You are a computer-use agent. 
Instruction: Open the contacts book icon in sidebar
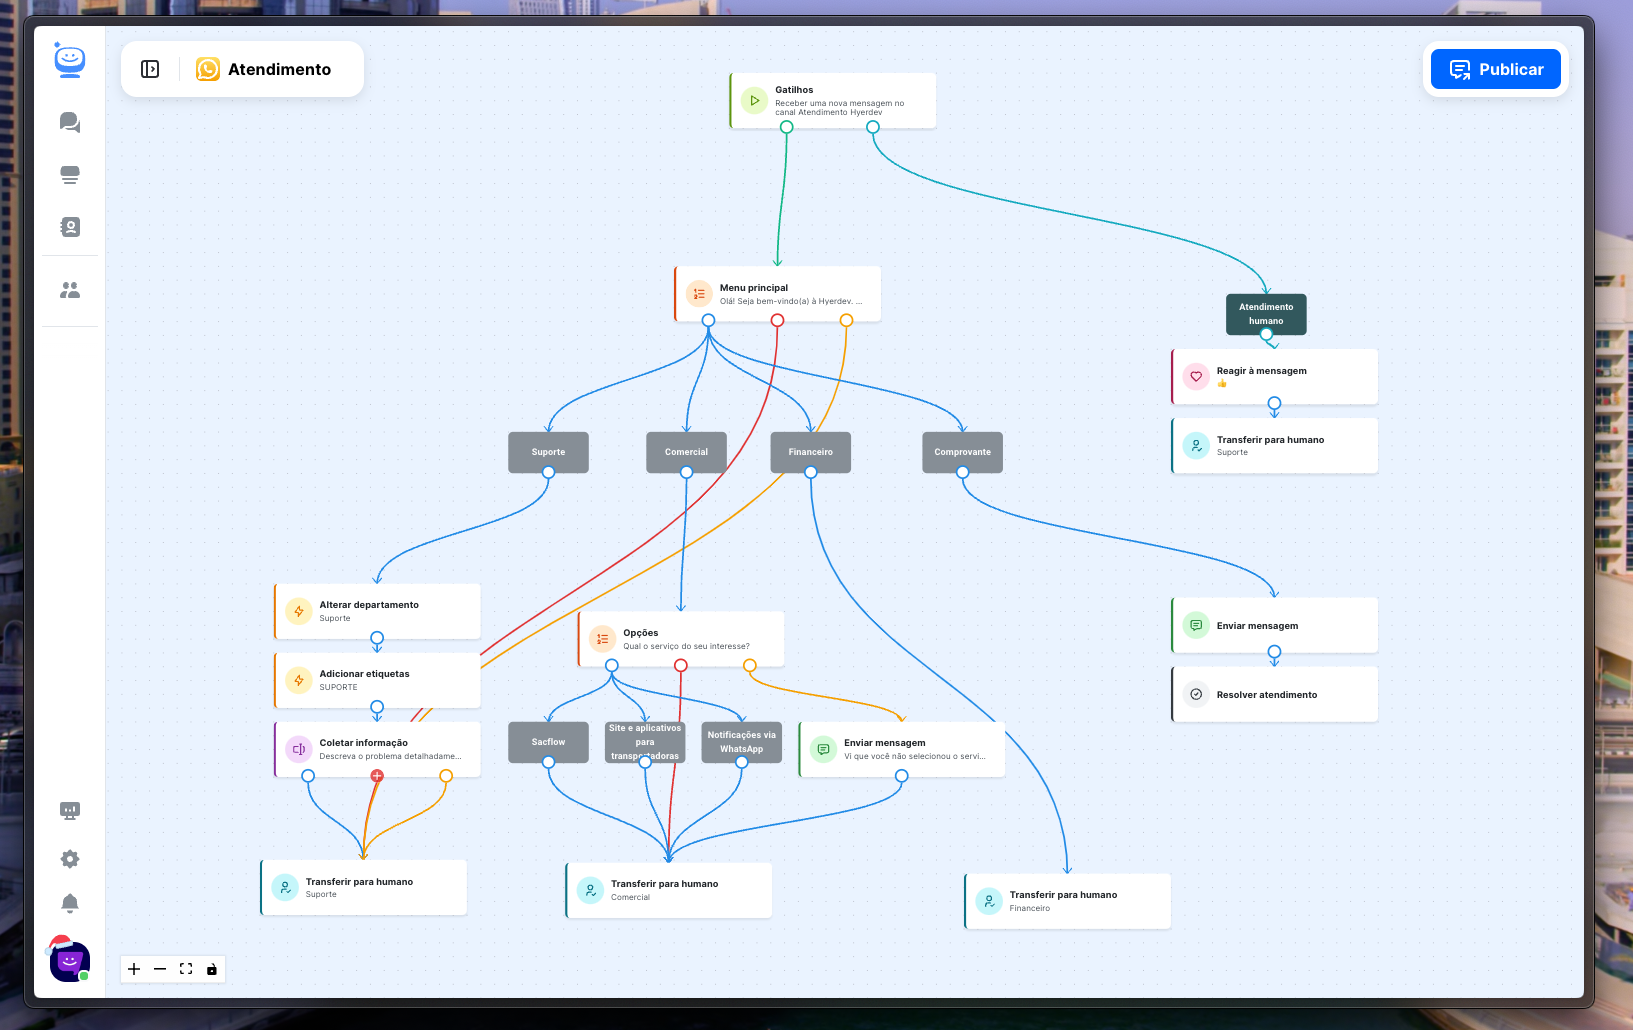pos(70,227)
